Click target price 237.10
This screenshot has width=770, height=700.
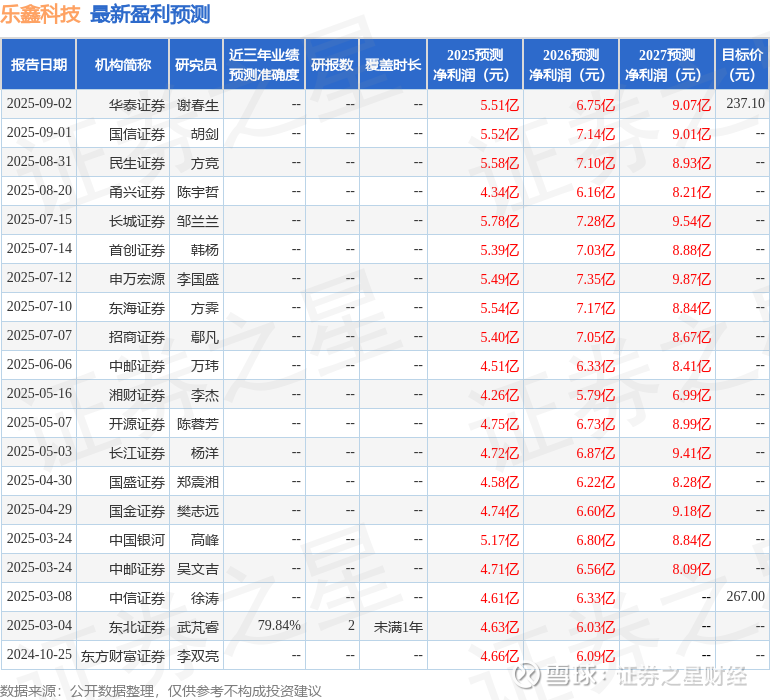(x=745, y=103)
